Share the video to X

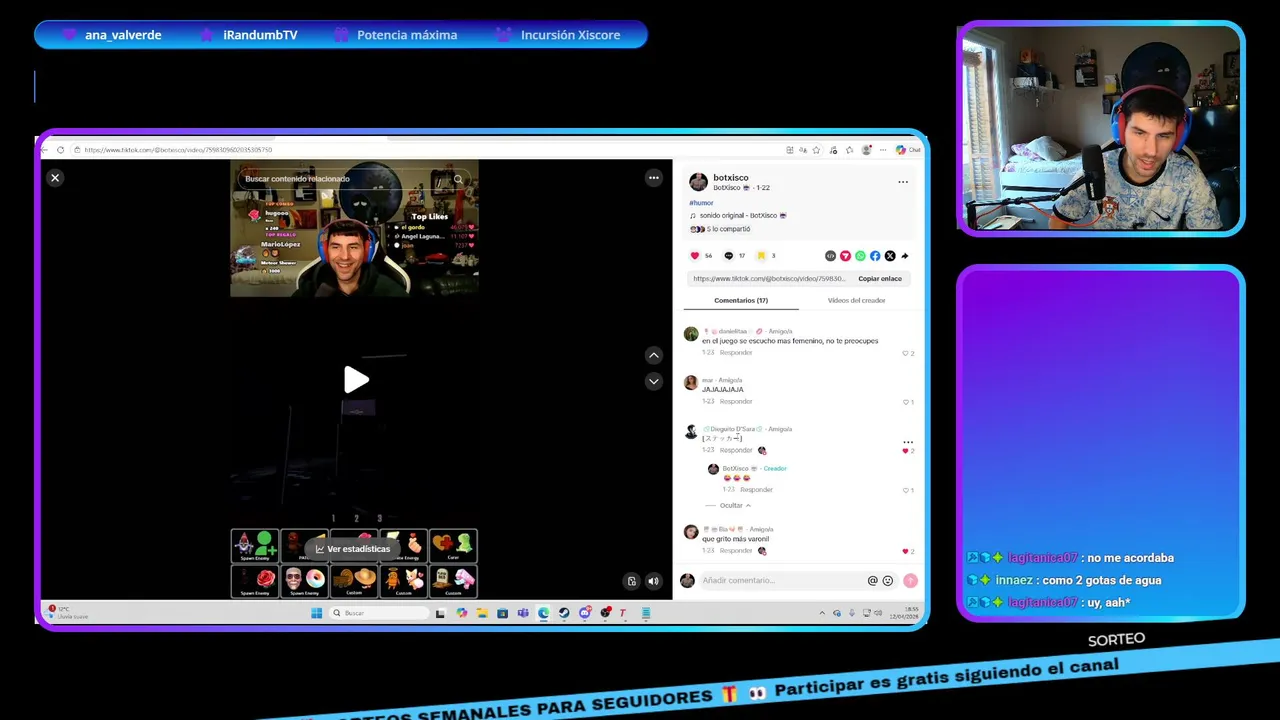point(890,256)
